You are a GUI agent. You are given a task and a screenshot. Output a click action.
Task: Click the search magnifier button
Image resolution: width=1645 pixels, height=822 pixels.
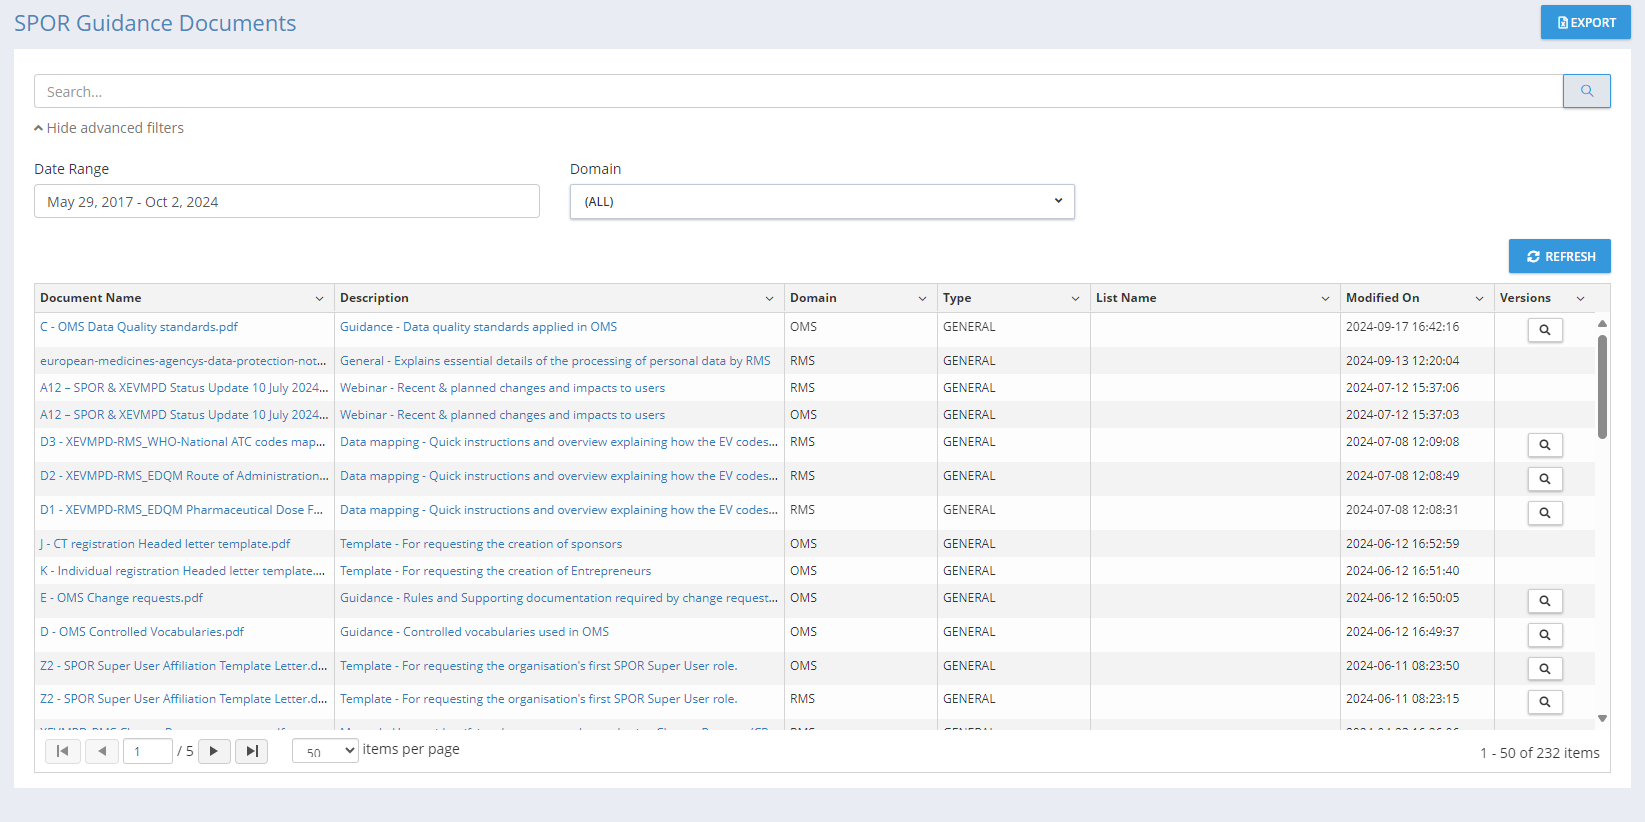1586,91
